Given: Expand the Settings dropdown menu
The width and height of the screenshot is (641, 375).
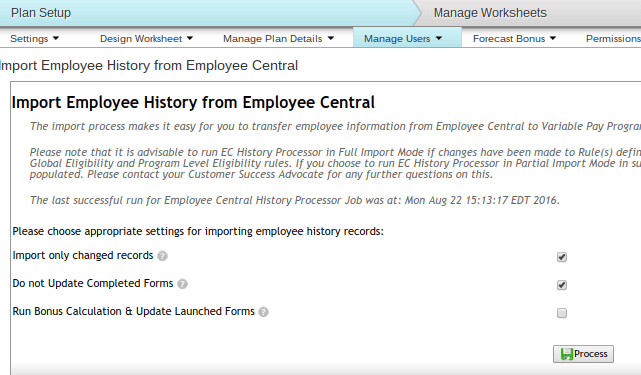Looking at the screenshot, I should pos(34,38).
